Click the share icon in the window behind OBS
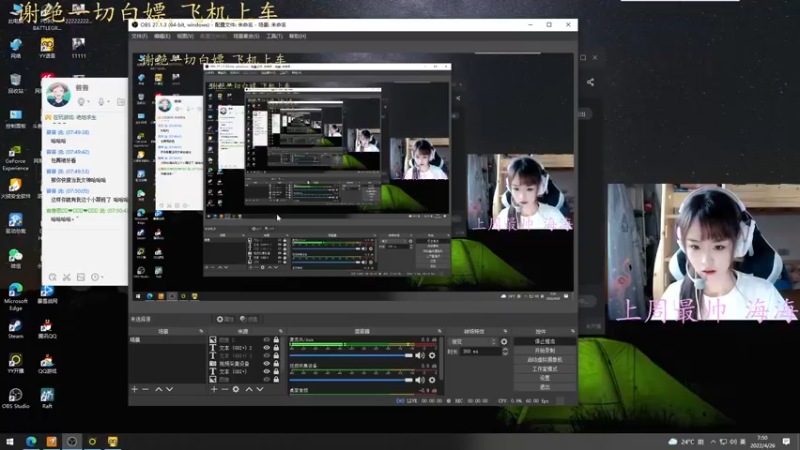The image size is (800, 450). point(590,82)
